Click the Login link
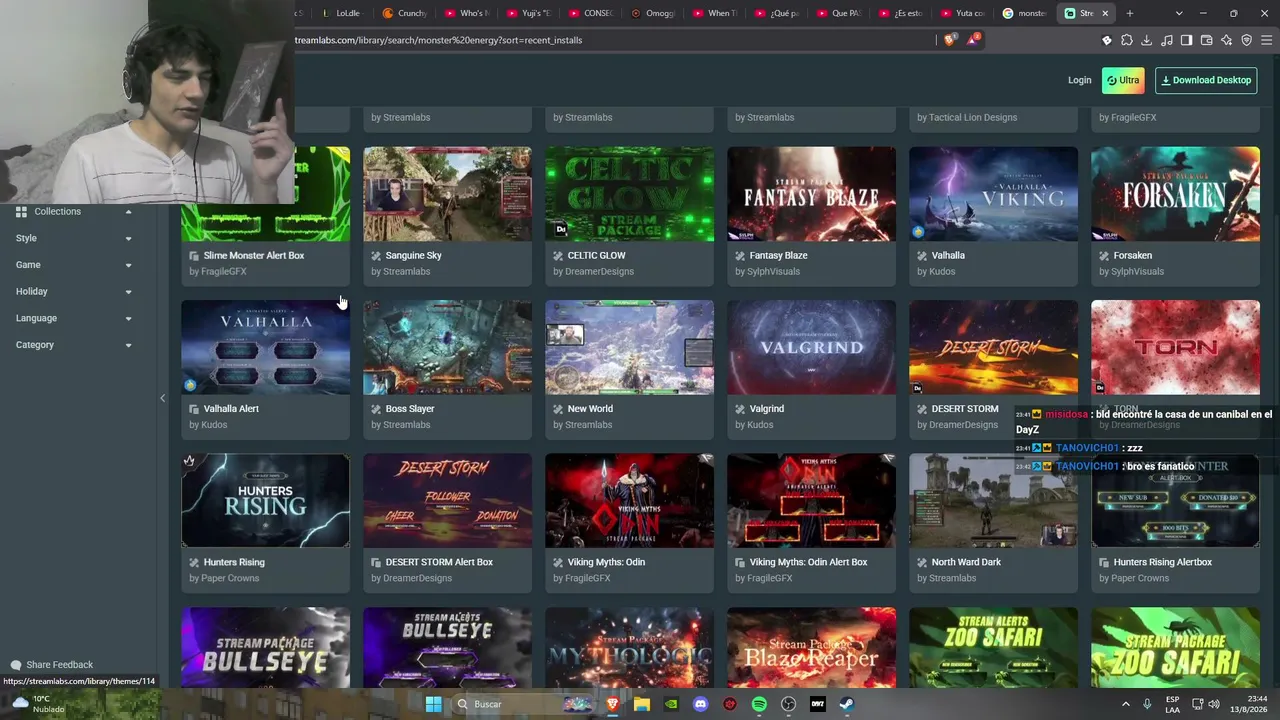This screenshot has height=720, width=1280. pos(1080,80)
